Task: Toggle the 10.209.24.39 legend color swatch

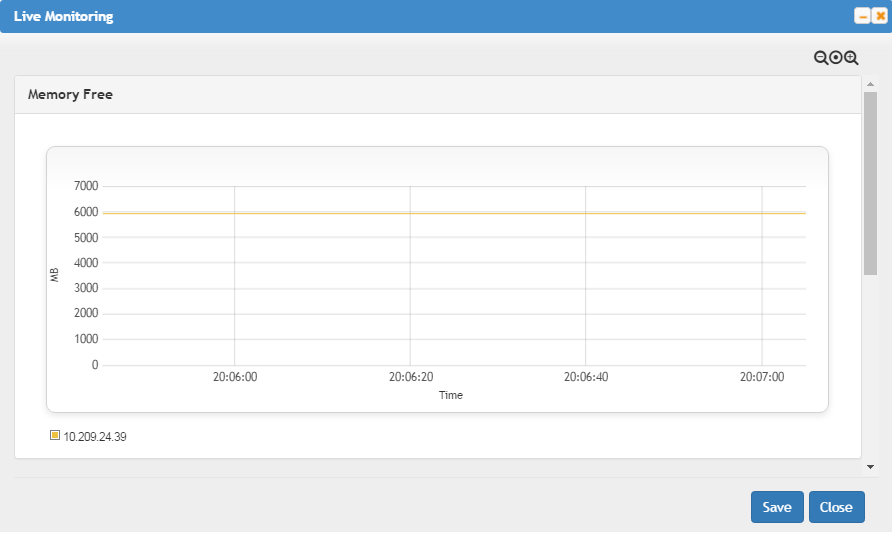Action: point(55,435)
